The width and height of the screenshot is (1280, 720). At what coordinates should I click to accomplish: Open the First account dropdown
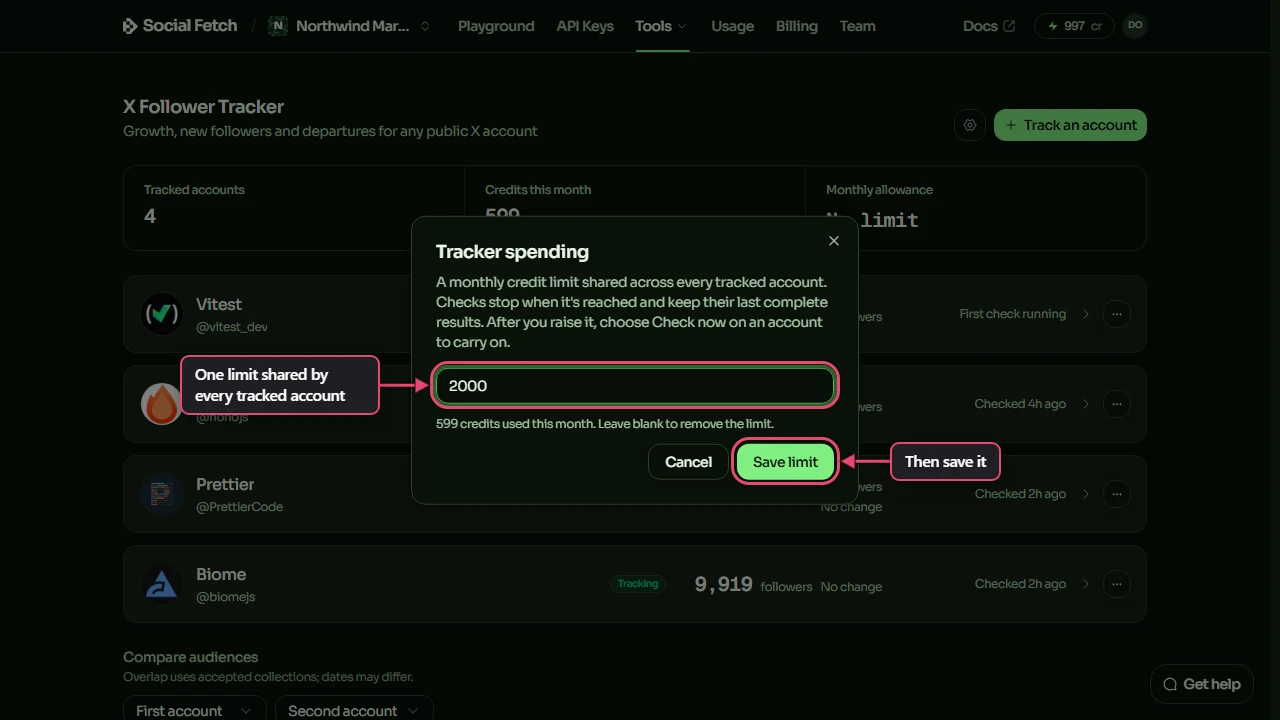point(195,710)
